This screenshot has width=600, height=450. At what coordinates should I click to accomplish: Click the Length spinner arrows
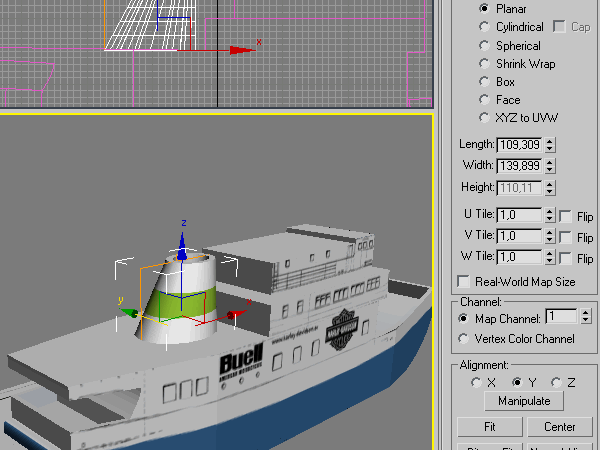click(x=550, y=145)
